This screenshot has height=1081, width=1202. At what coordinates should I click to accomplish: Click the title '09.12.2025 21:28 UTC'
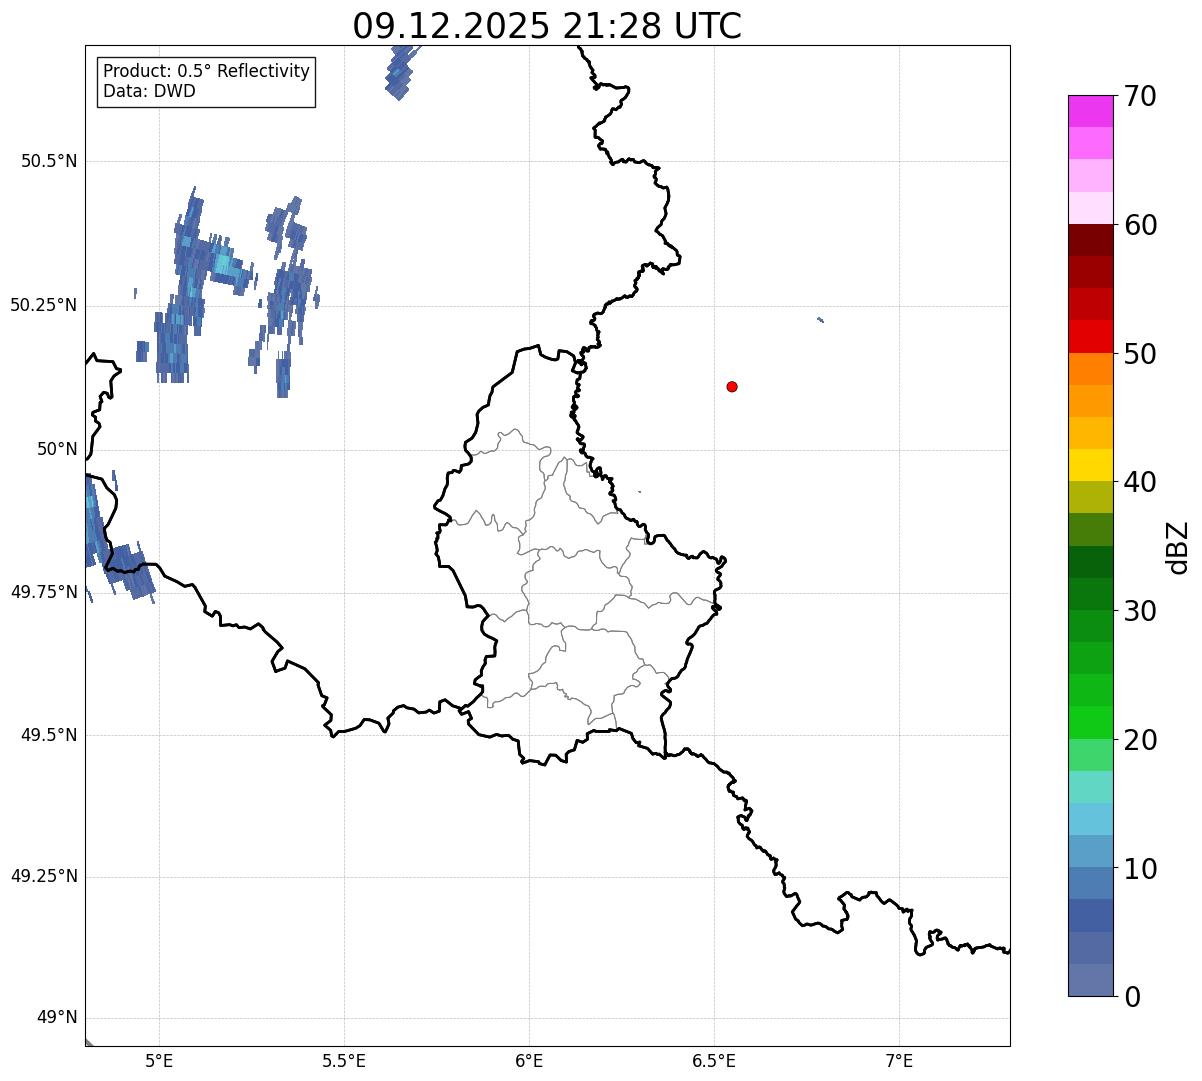click(547, 26)
